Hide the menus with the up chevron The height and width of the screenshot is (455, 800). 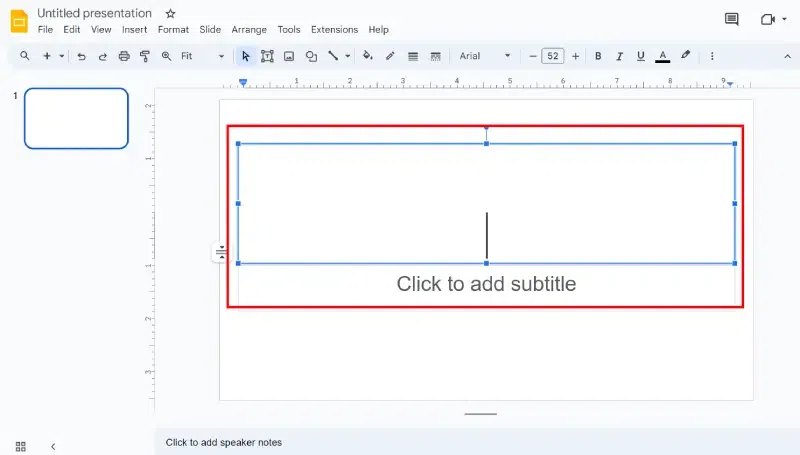click(x=787, y=56)
